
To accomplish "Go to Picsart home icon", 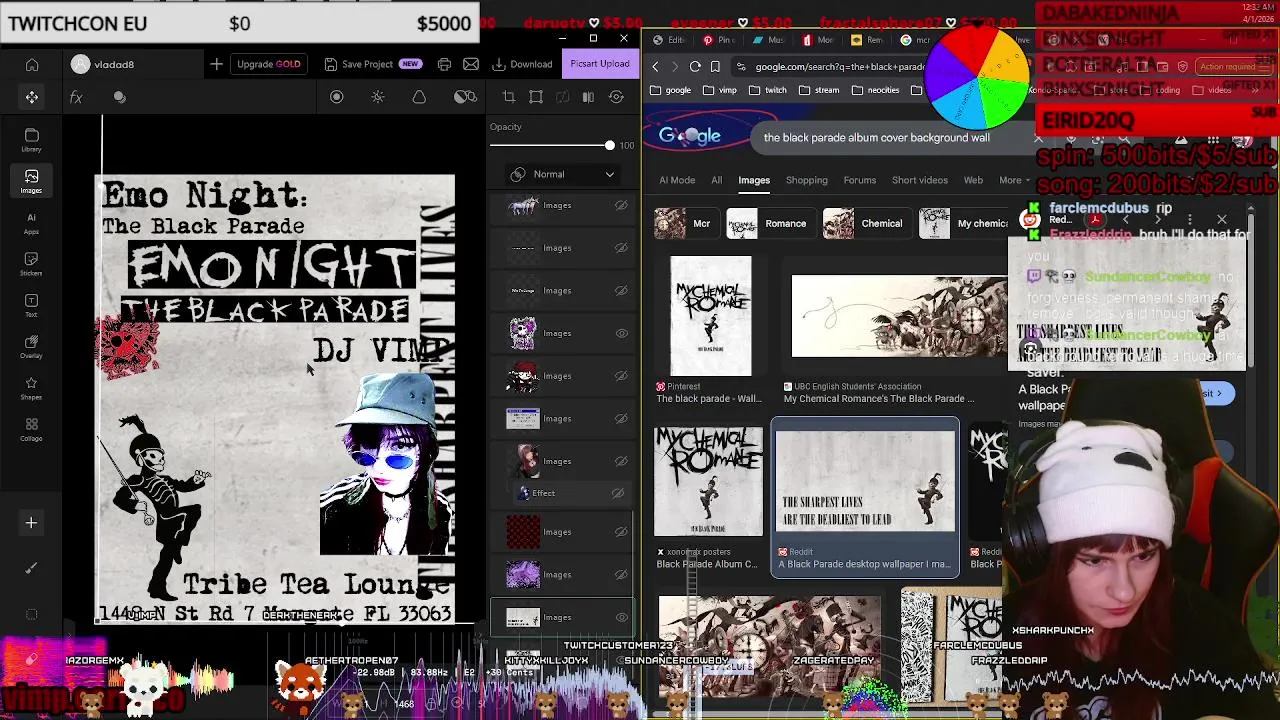I will tap(32, 64).
